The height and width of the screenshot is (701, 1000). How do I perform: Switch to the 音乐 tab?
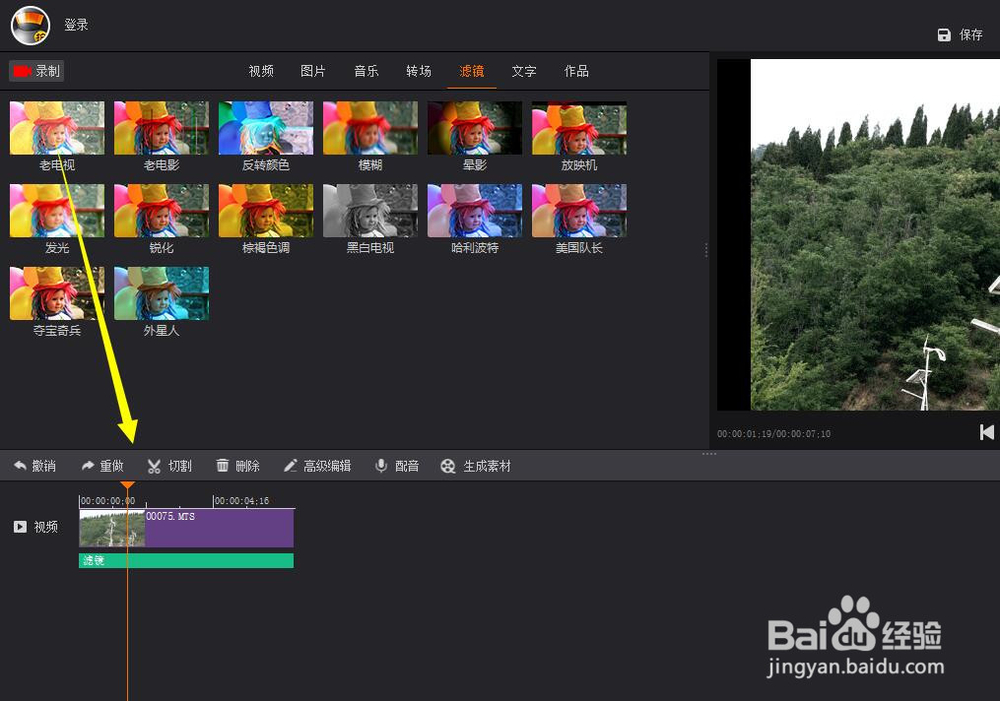[366, 71]
